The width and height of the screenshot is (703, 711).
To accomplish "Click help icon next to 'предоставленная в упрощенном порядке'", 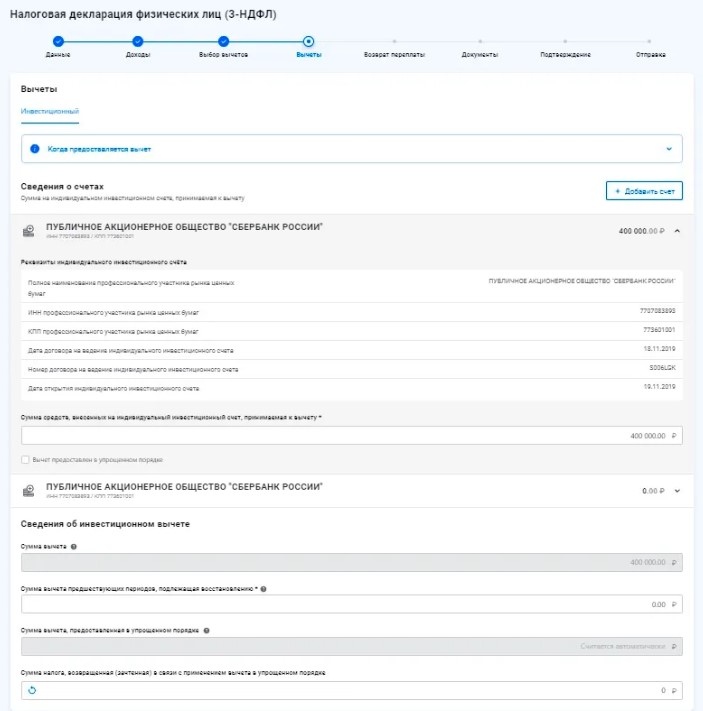I will click(x=206, y=630).
